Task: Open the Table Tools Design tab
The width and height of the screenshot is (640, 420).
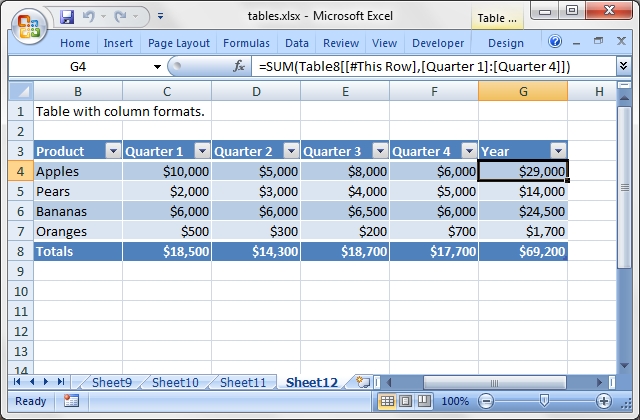Action: click(506, 43)
